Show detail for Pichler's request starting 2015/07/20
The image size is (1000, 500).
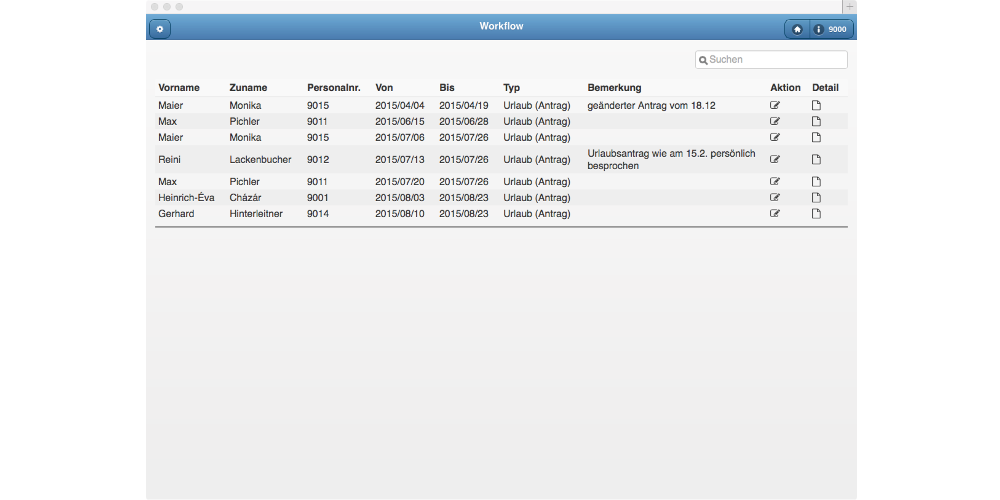pos(816,181)
